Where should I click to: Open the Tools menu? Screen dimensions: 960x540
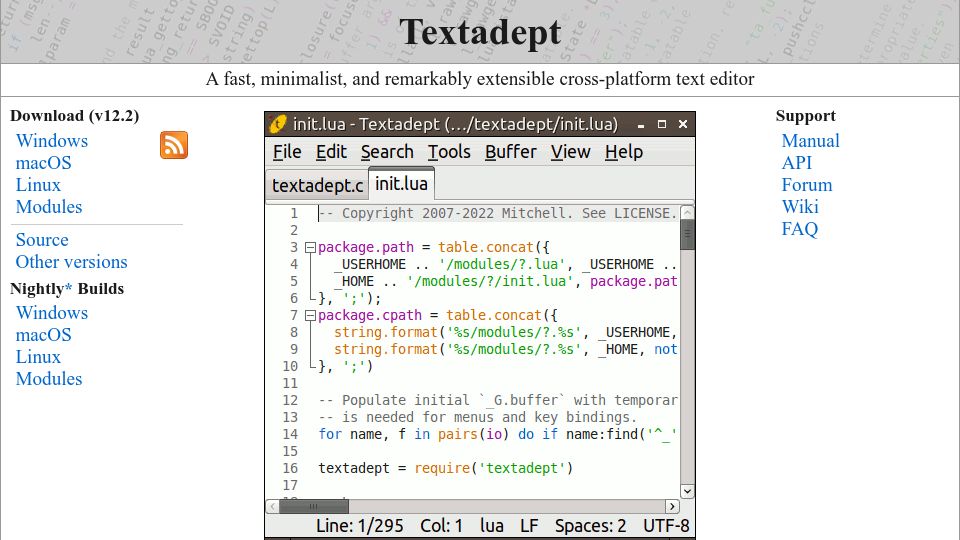coord(449,152)
